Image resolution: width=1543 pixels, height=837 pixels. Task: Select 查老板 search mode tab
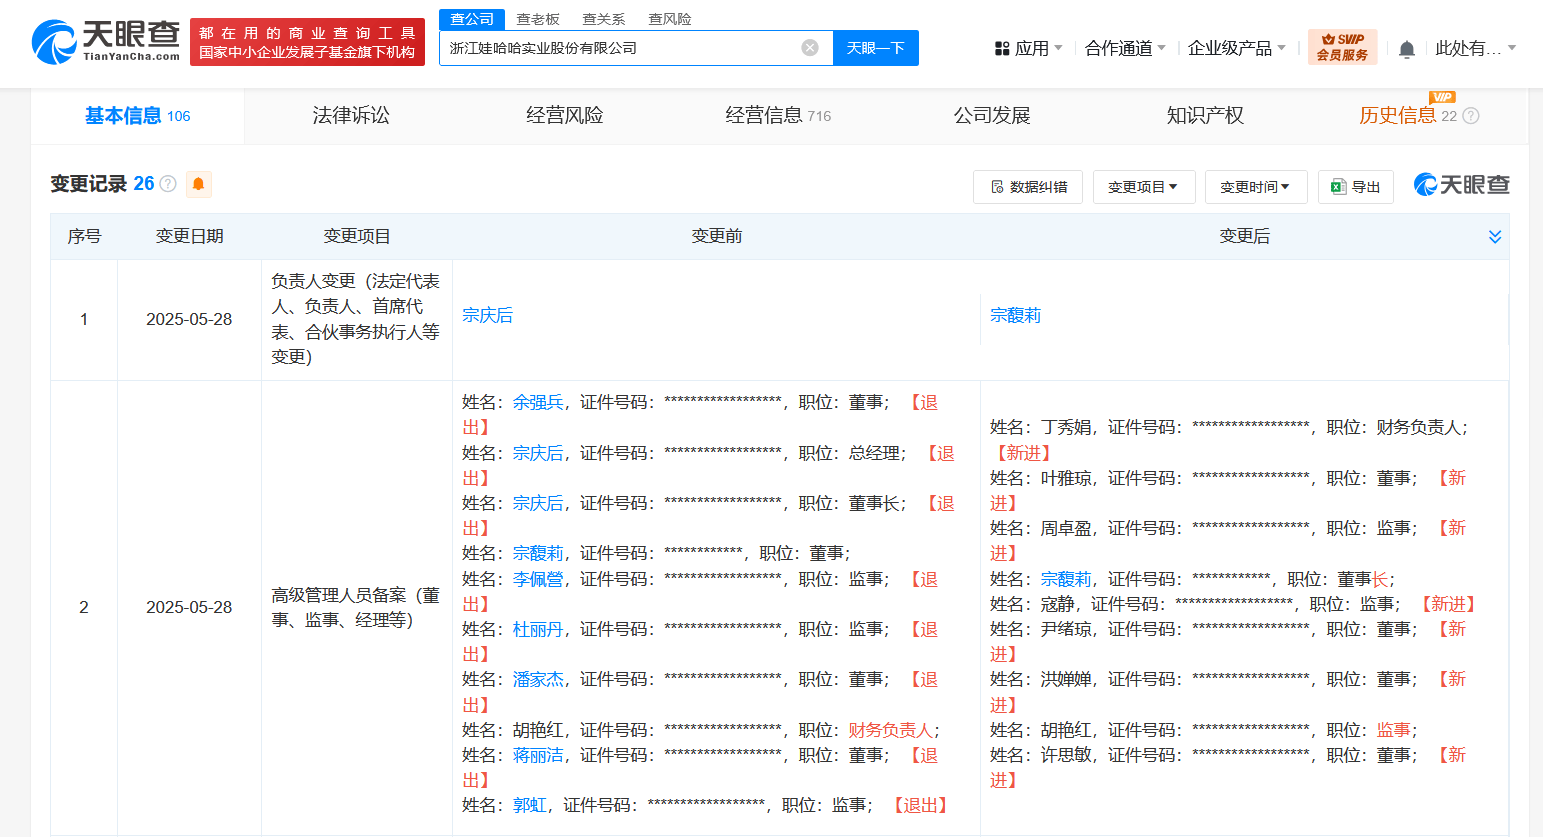tap(537, 19)
